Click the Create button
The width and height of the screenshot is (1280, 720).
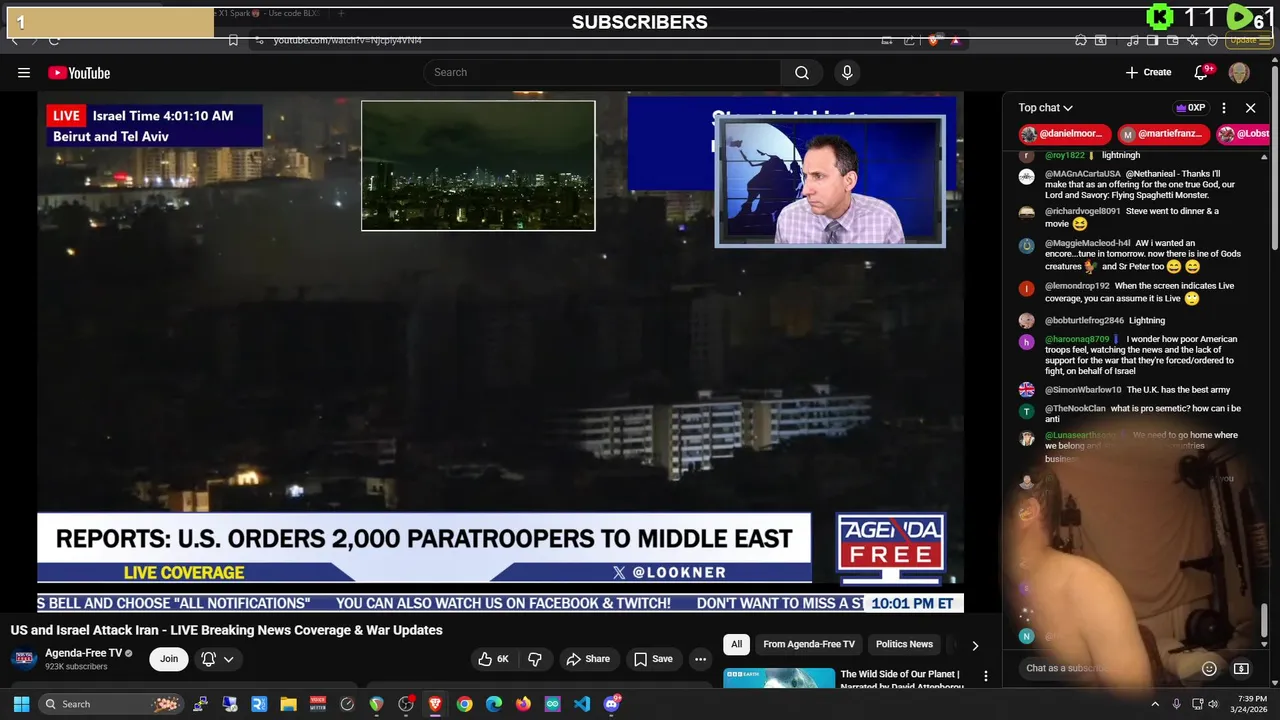pos(1148,72)
